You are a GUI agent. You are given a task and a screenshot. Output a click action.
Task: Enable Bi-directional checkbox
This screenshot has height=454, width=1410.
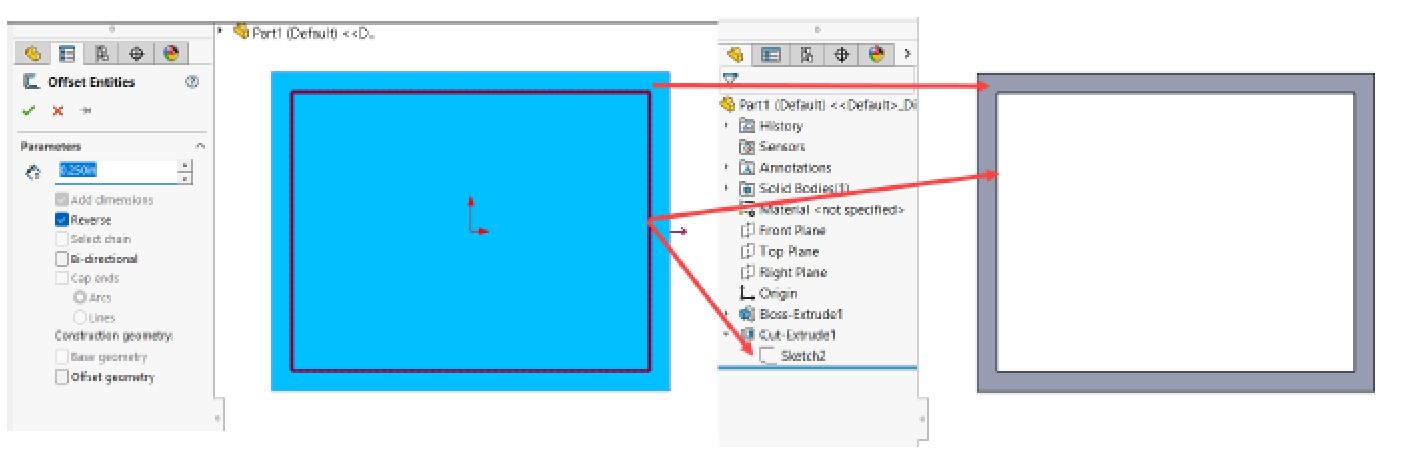click(62, 258)
